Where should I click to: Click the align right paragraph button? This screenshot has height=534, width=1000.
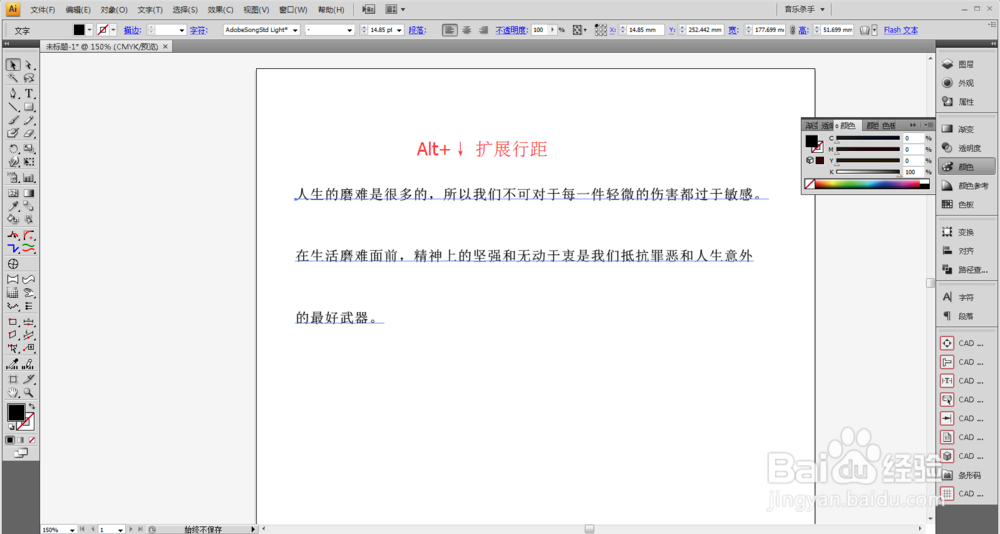(x=483, y=30)
